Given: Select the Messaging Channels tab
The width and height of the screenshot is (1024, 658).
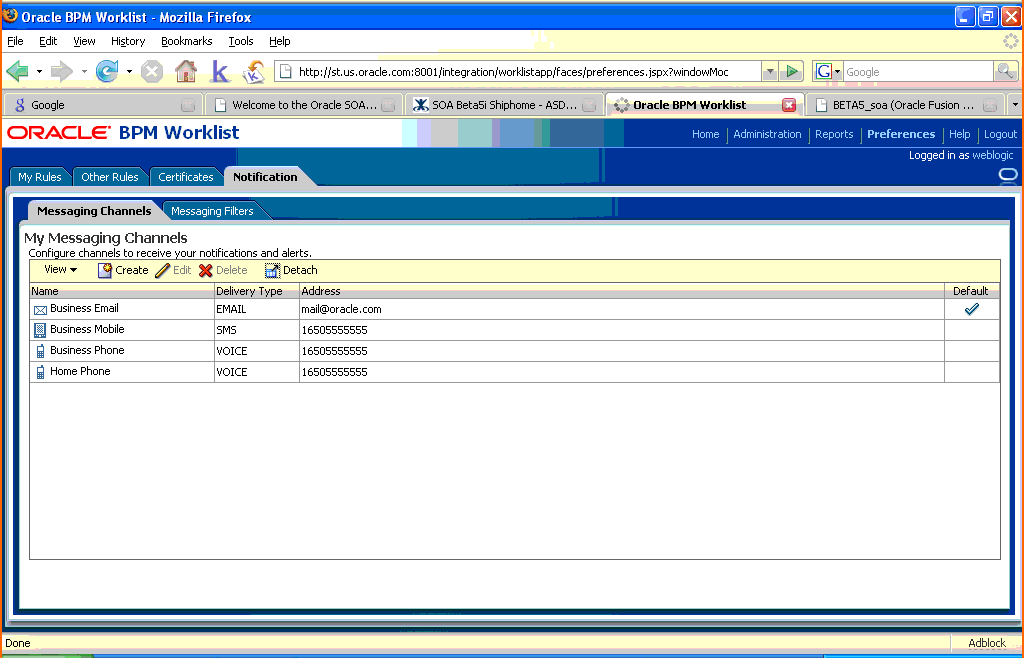Looking at the screenshot, I should pyautogui.click(x=94, y=211).
